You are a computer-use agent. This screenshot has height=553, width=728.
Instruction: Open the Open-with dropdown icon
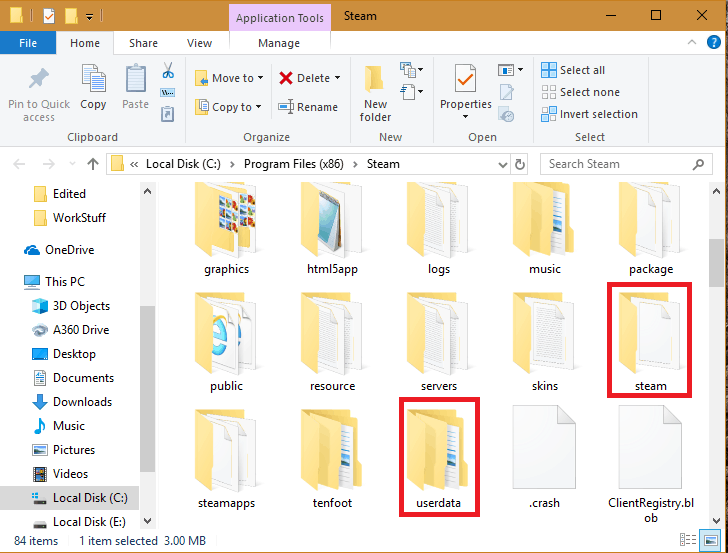[x=511, y=70]
